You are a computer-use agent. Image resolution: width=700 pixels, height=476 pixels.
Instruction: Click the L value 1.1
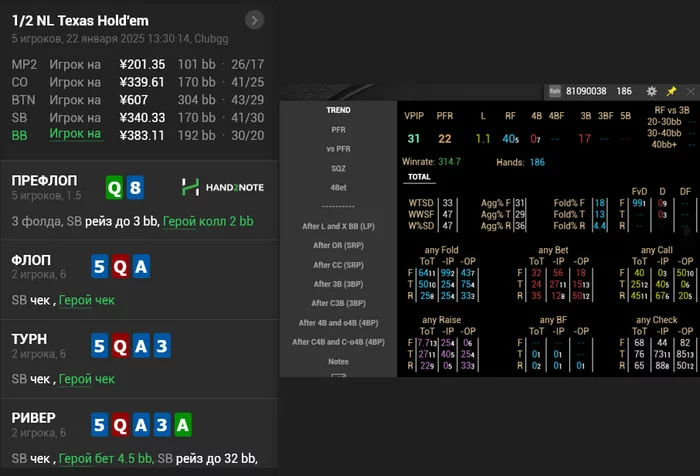click(x=483, y=139)
